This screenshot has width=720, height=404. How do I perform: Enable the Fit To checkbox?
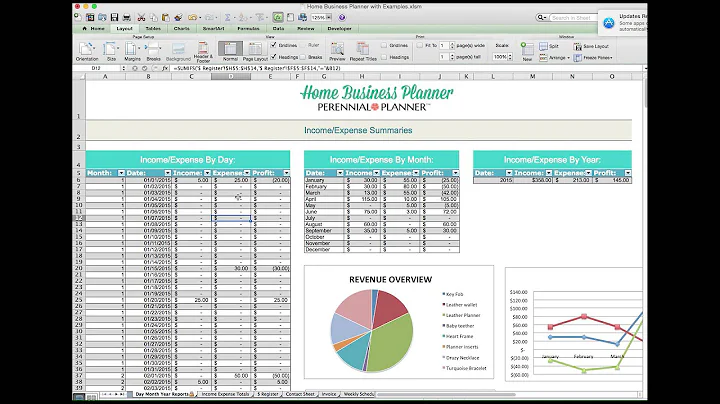(x=420, y=45)
